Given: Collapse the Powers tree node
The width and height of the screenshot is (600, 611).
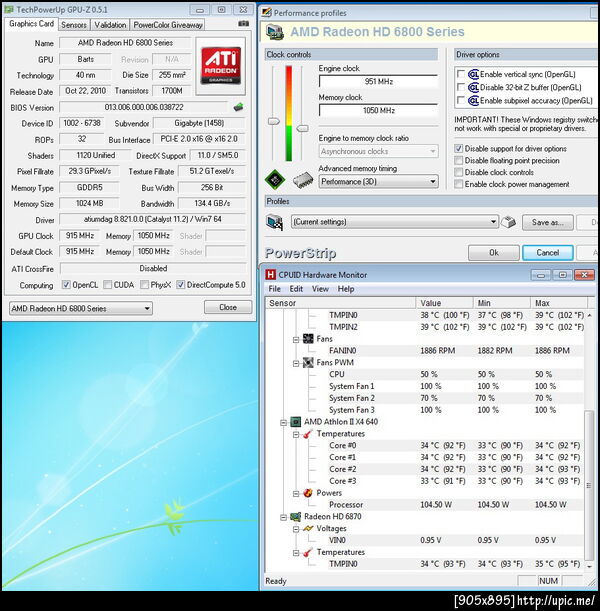Looking at the screenshot, I should 296,493.
